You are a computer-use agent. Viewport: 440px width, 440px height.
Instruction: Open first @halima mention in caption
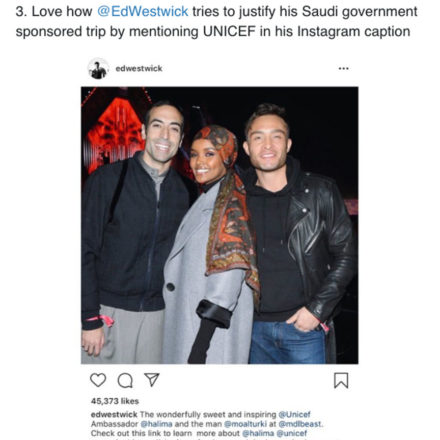(156, 424)
